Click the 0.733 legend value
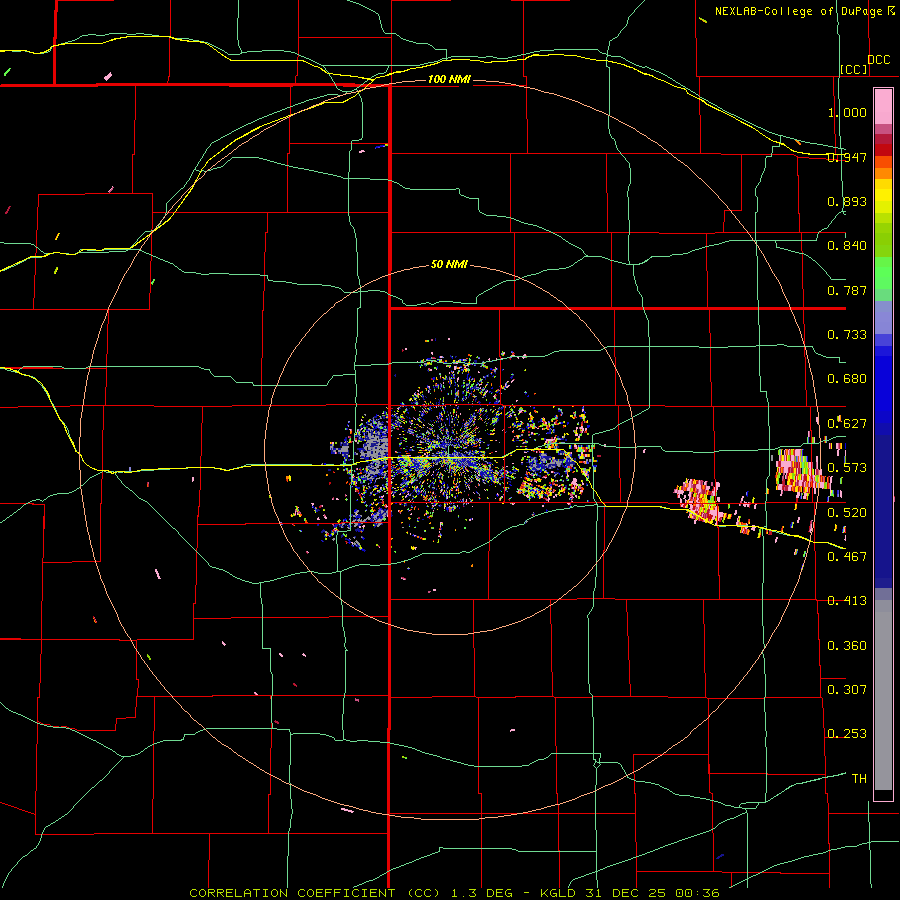The image size is (900, 900). (847, 335)
